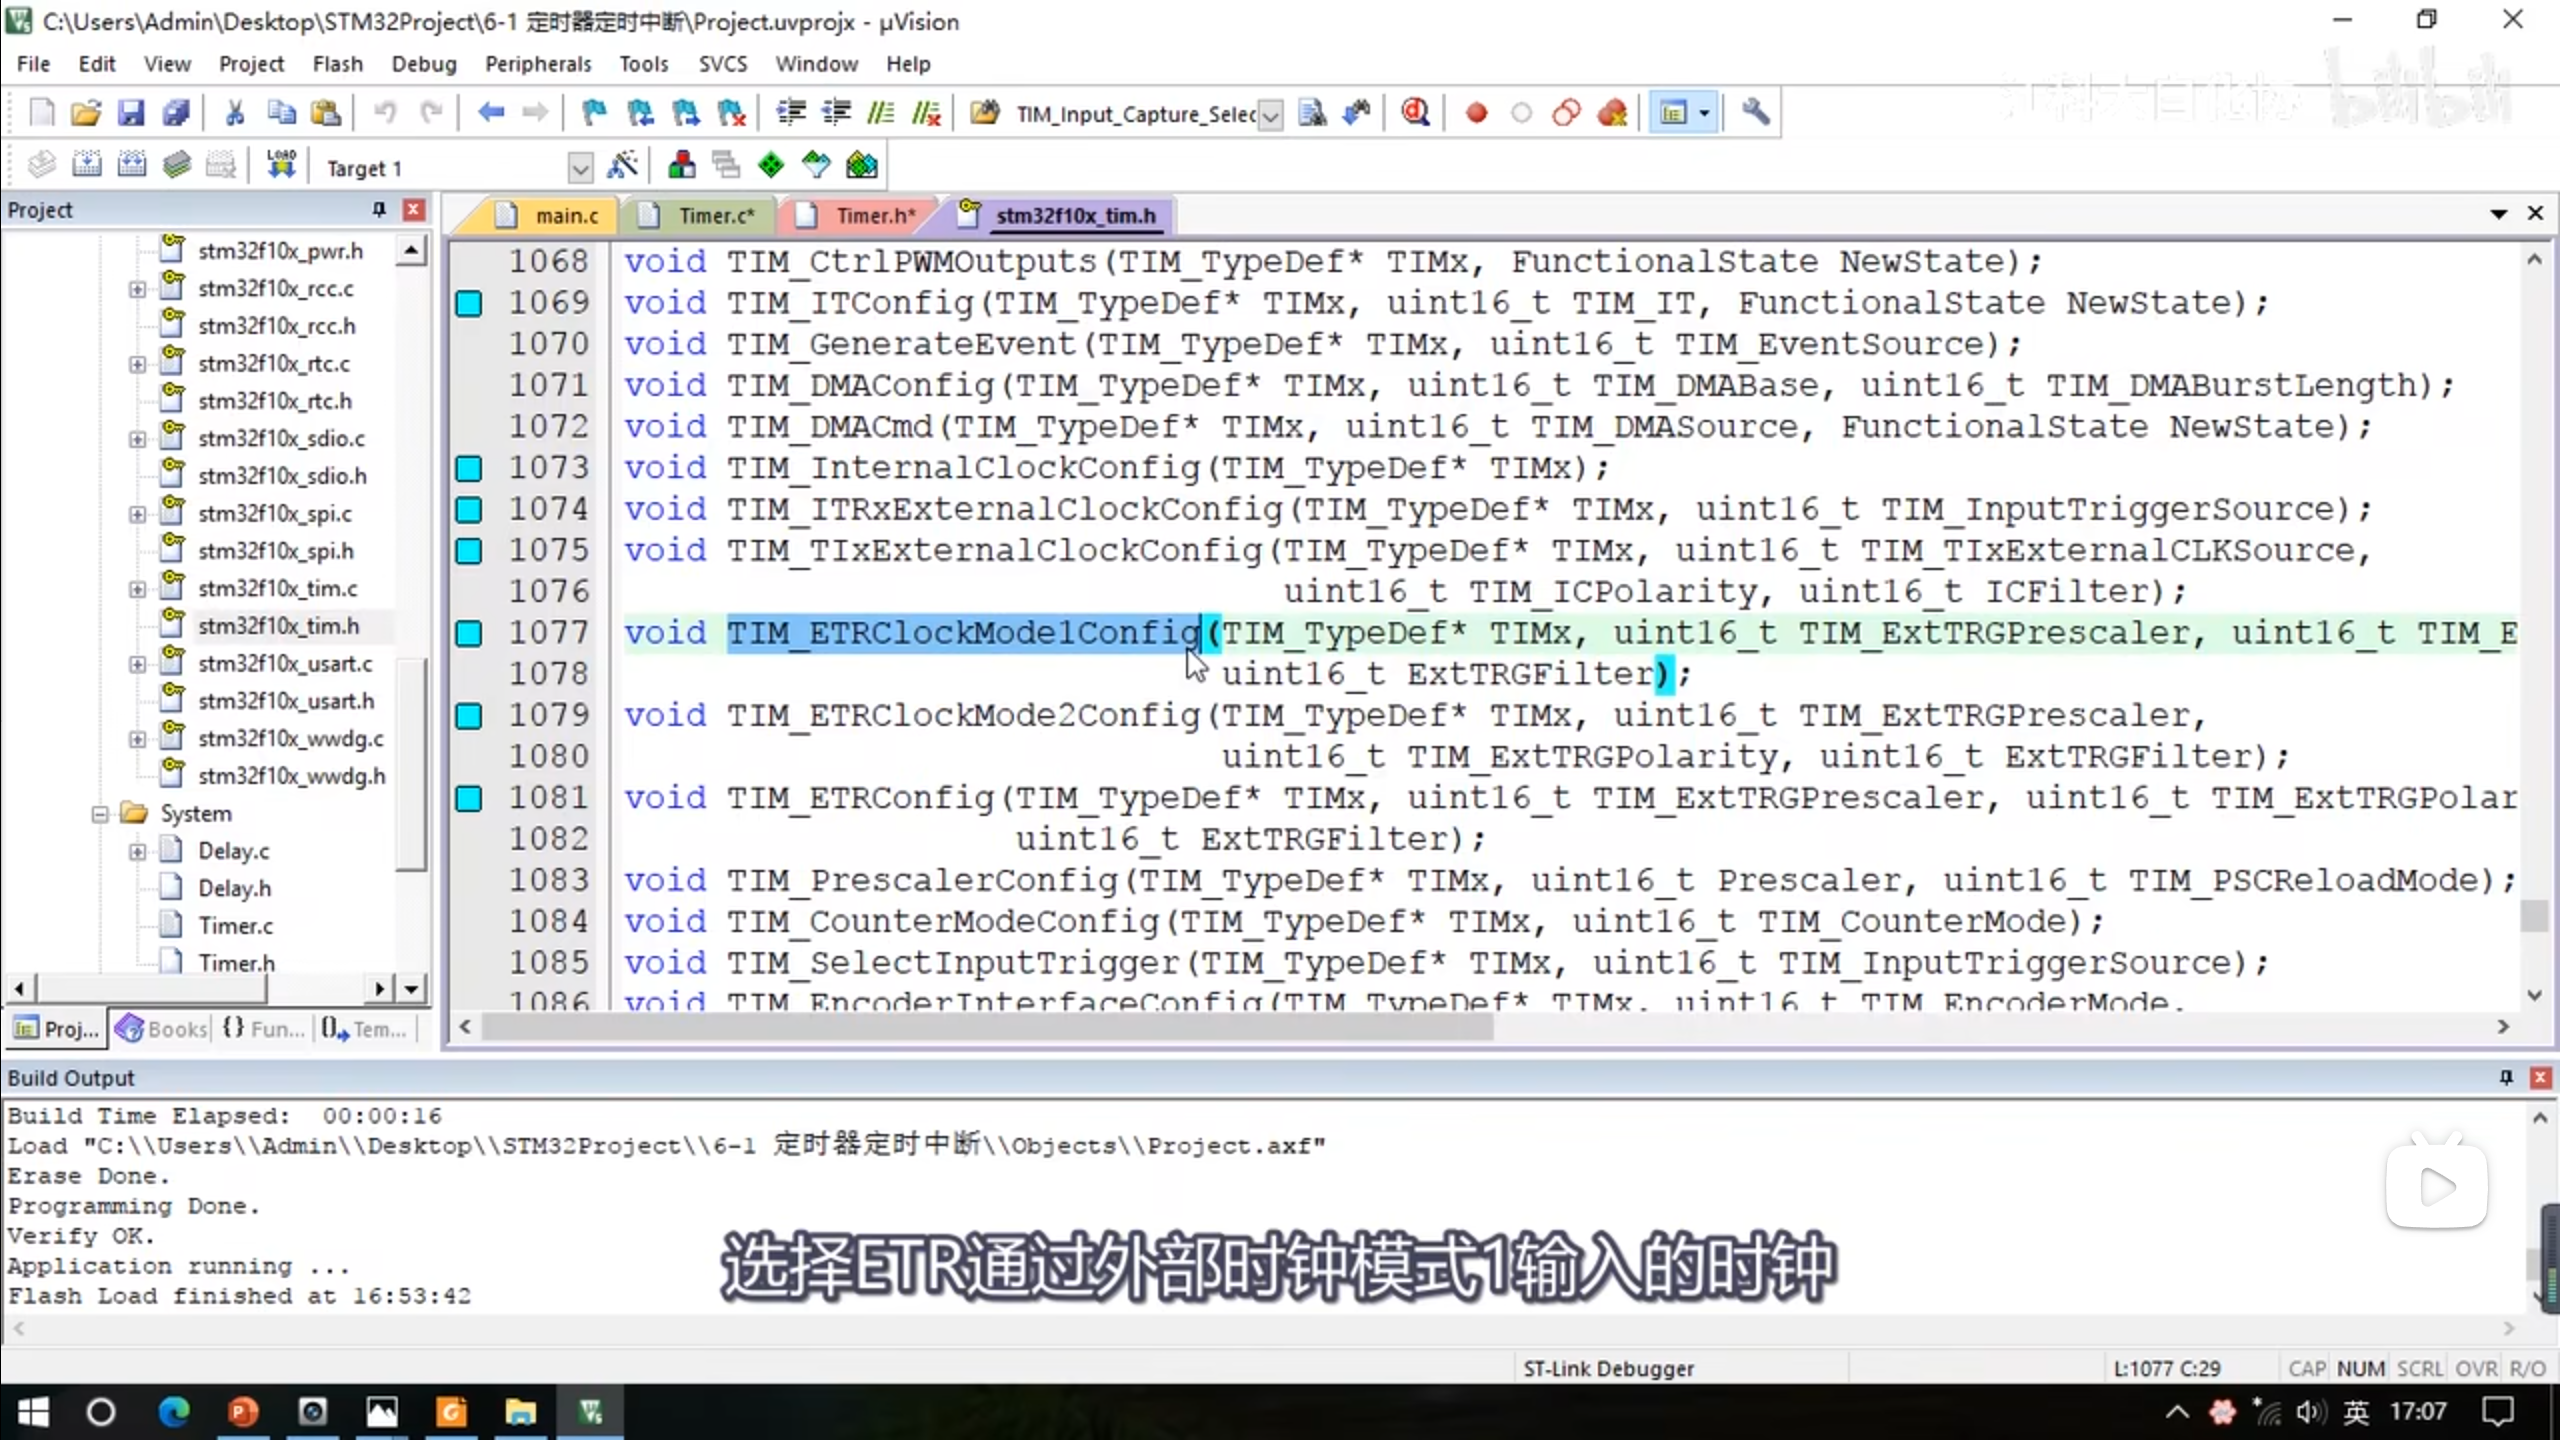Click the Save file toolbar icon
2560x1440 pixels.
tap(131, 113)
